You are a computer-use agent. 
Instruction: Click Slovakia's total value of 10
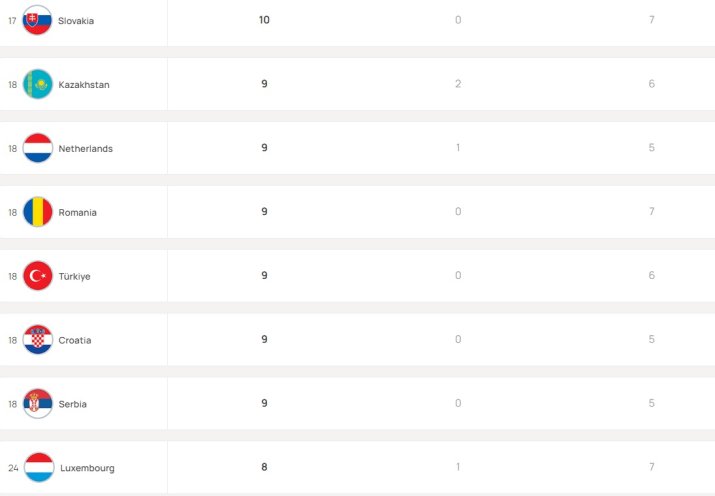264,20
